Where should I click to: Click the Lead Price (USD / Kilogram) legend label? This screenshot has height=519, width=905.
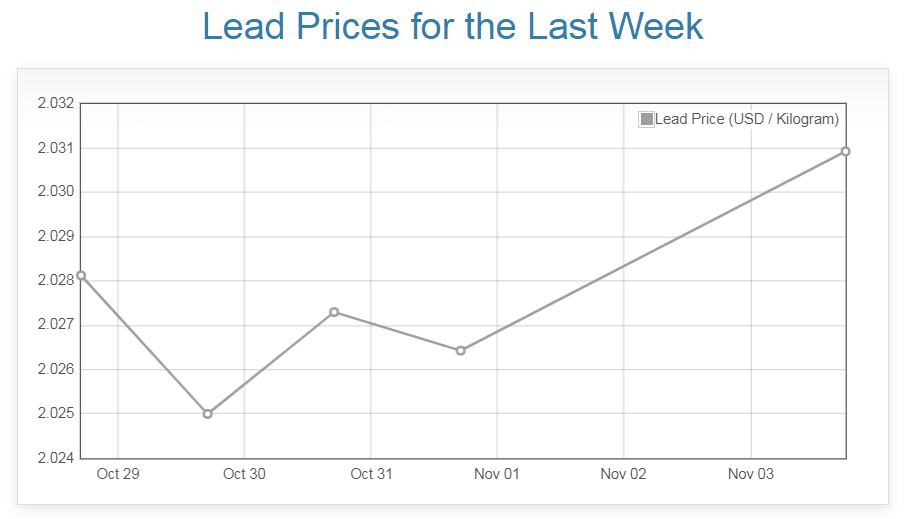point(746,119)
